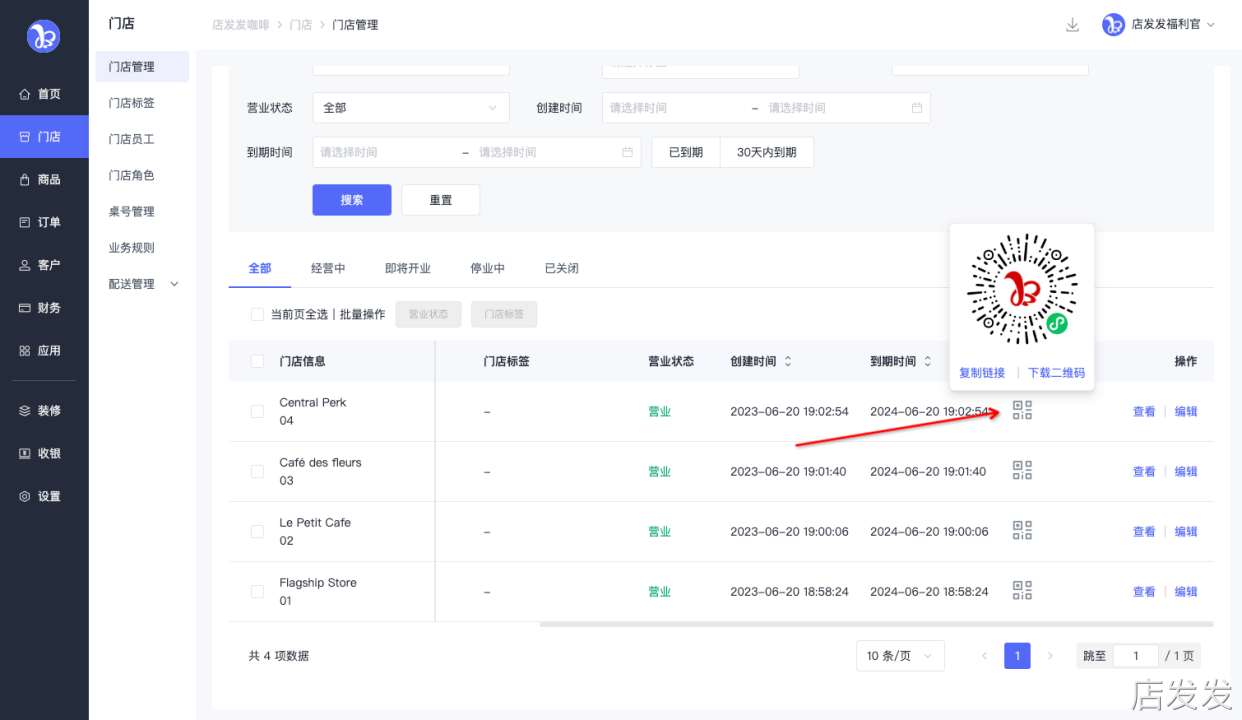The image size is (1242, 720).
Task: Check the Flagship Store row checkbox
Action: [257, 591]
